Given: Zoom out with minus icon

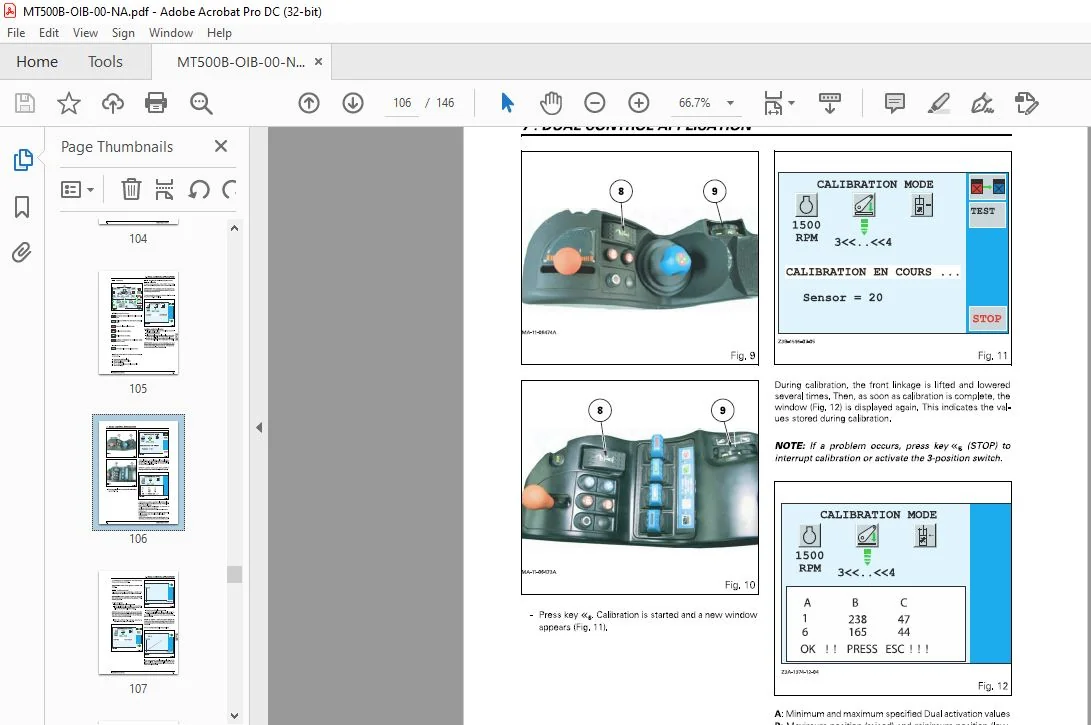Looking at the screenshot, I should click(594, 103).
